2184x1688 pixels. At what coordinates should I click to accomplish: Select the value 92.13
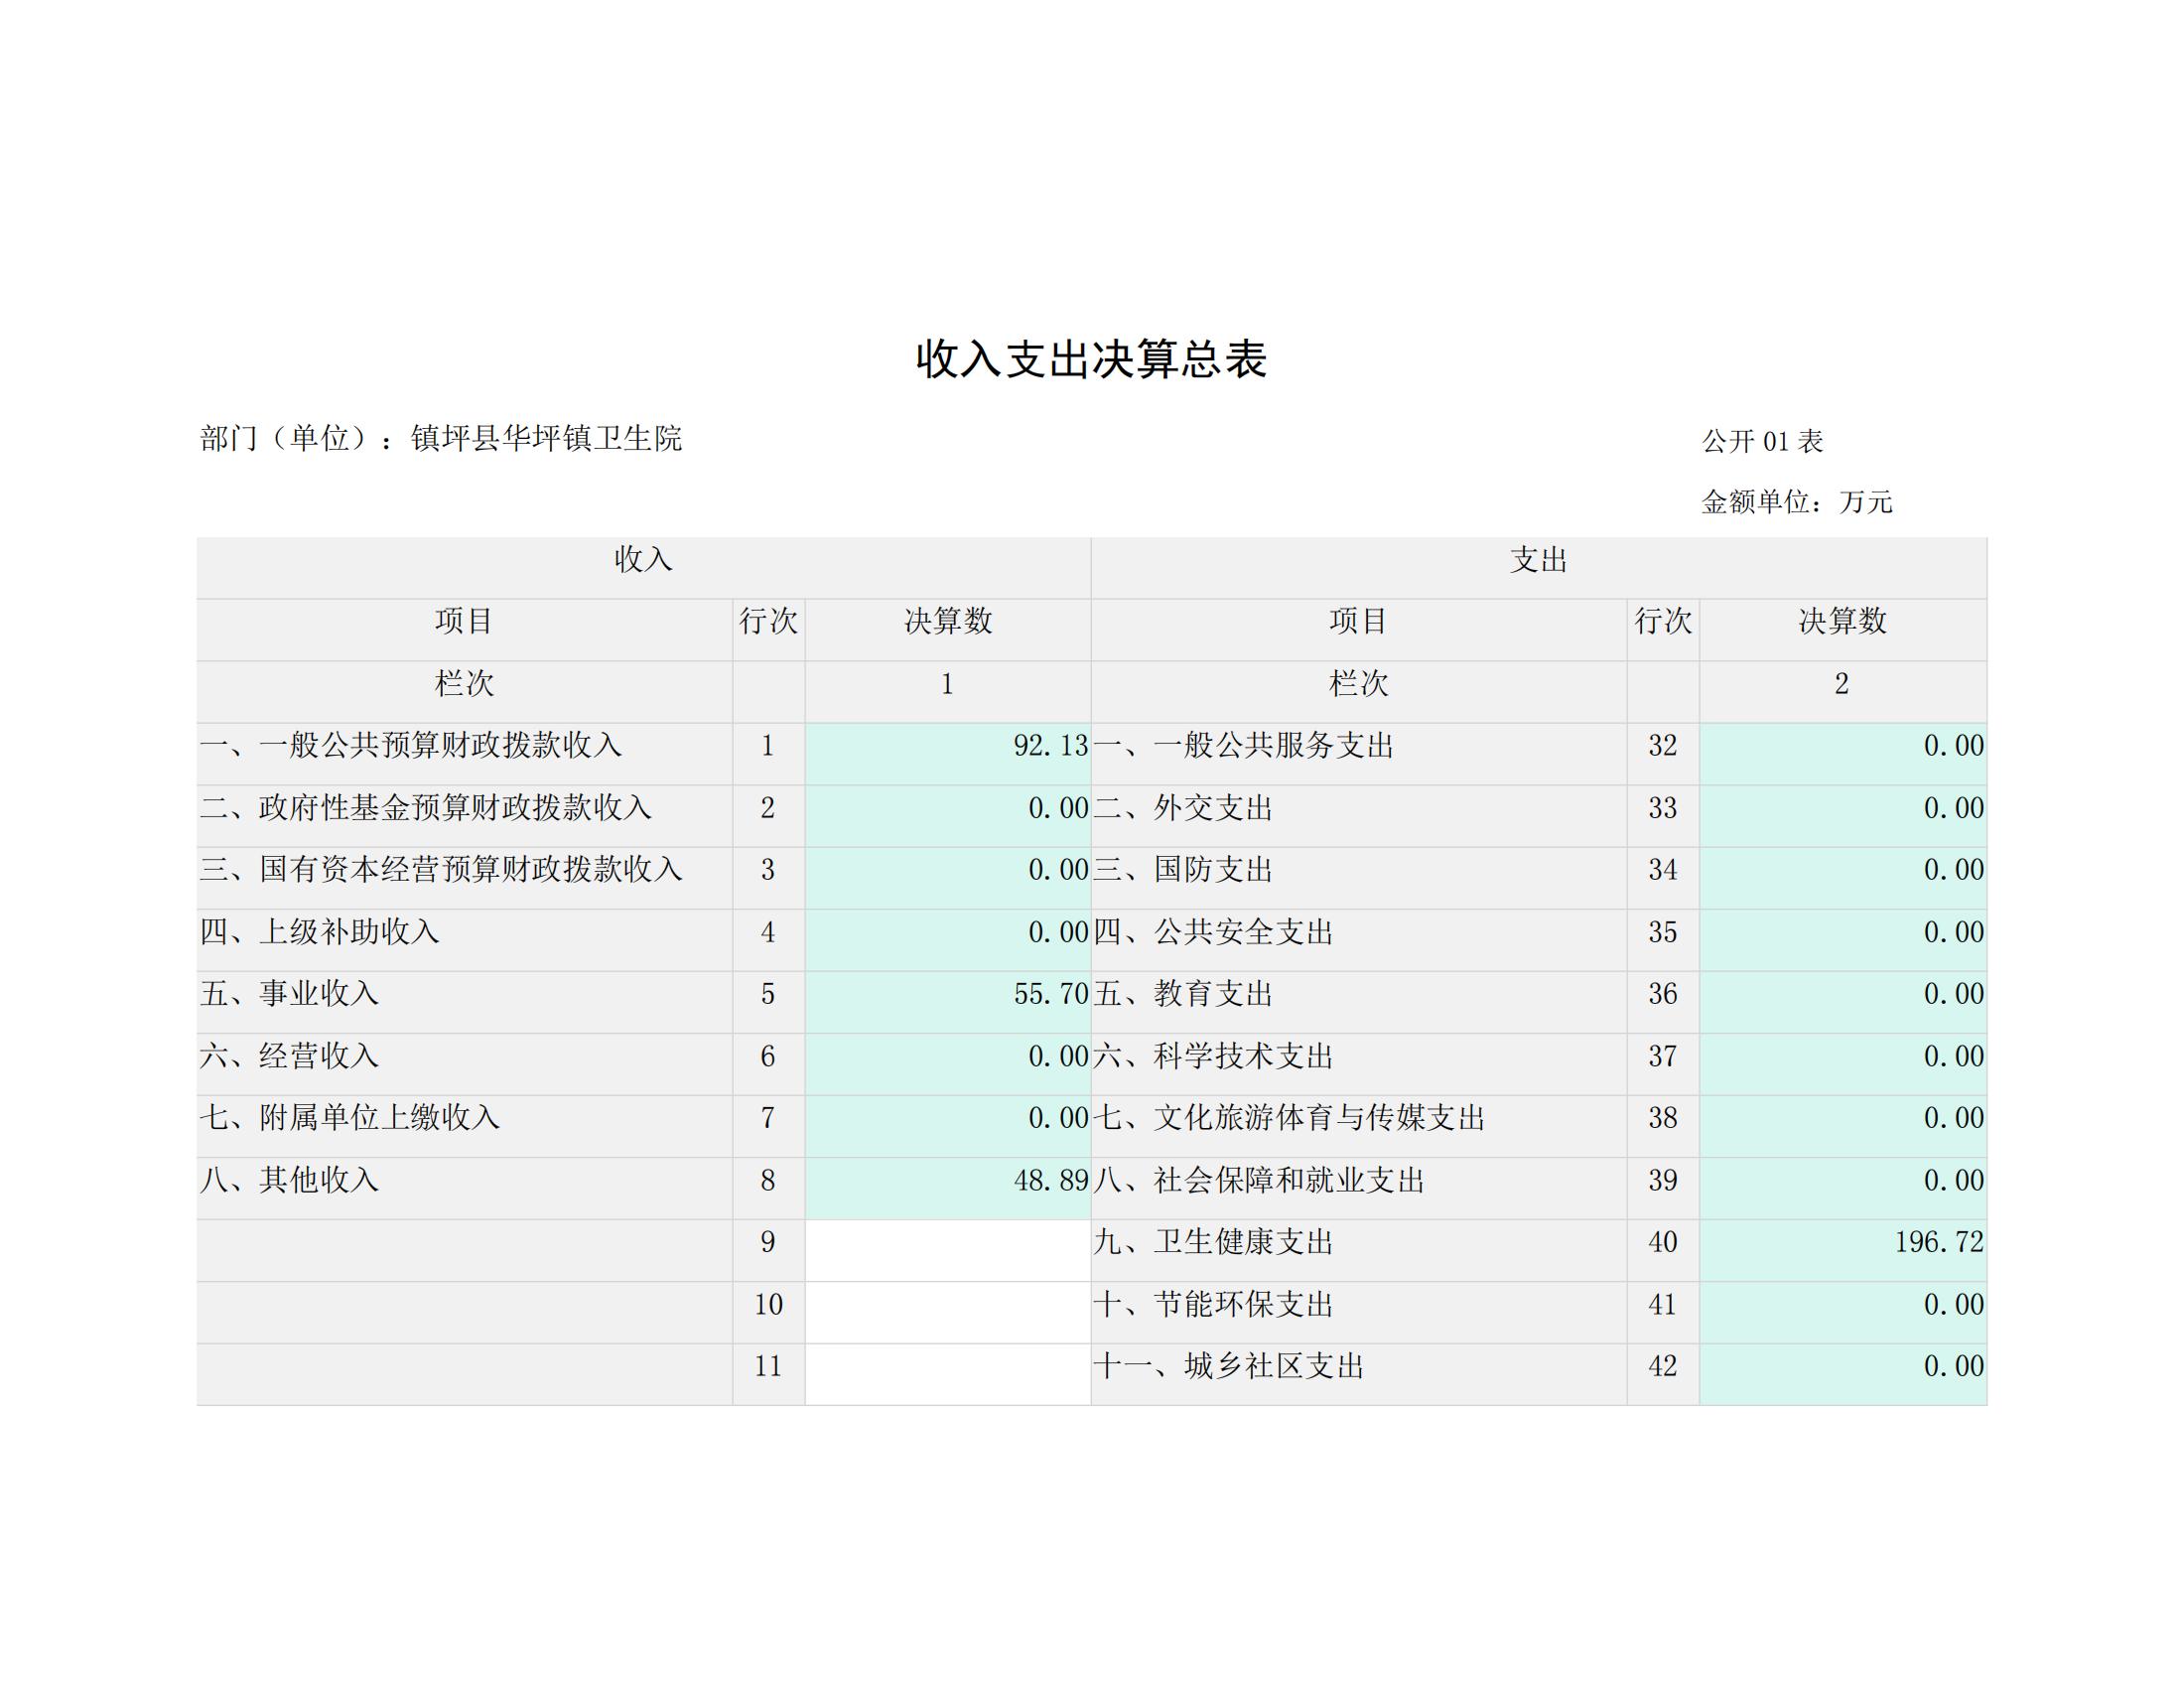point(1050,746)
